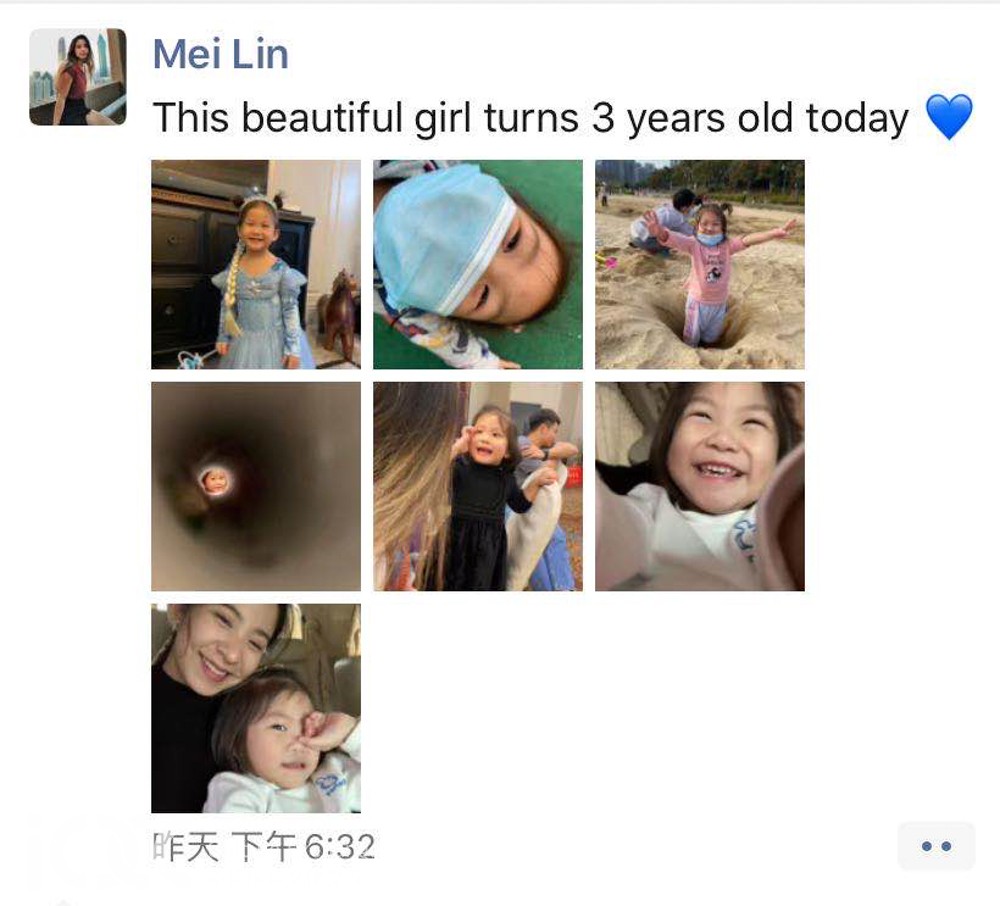
Task: Open photo of girl lying with blue mask
Action: click(x=478, y=264)
